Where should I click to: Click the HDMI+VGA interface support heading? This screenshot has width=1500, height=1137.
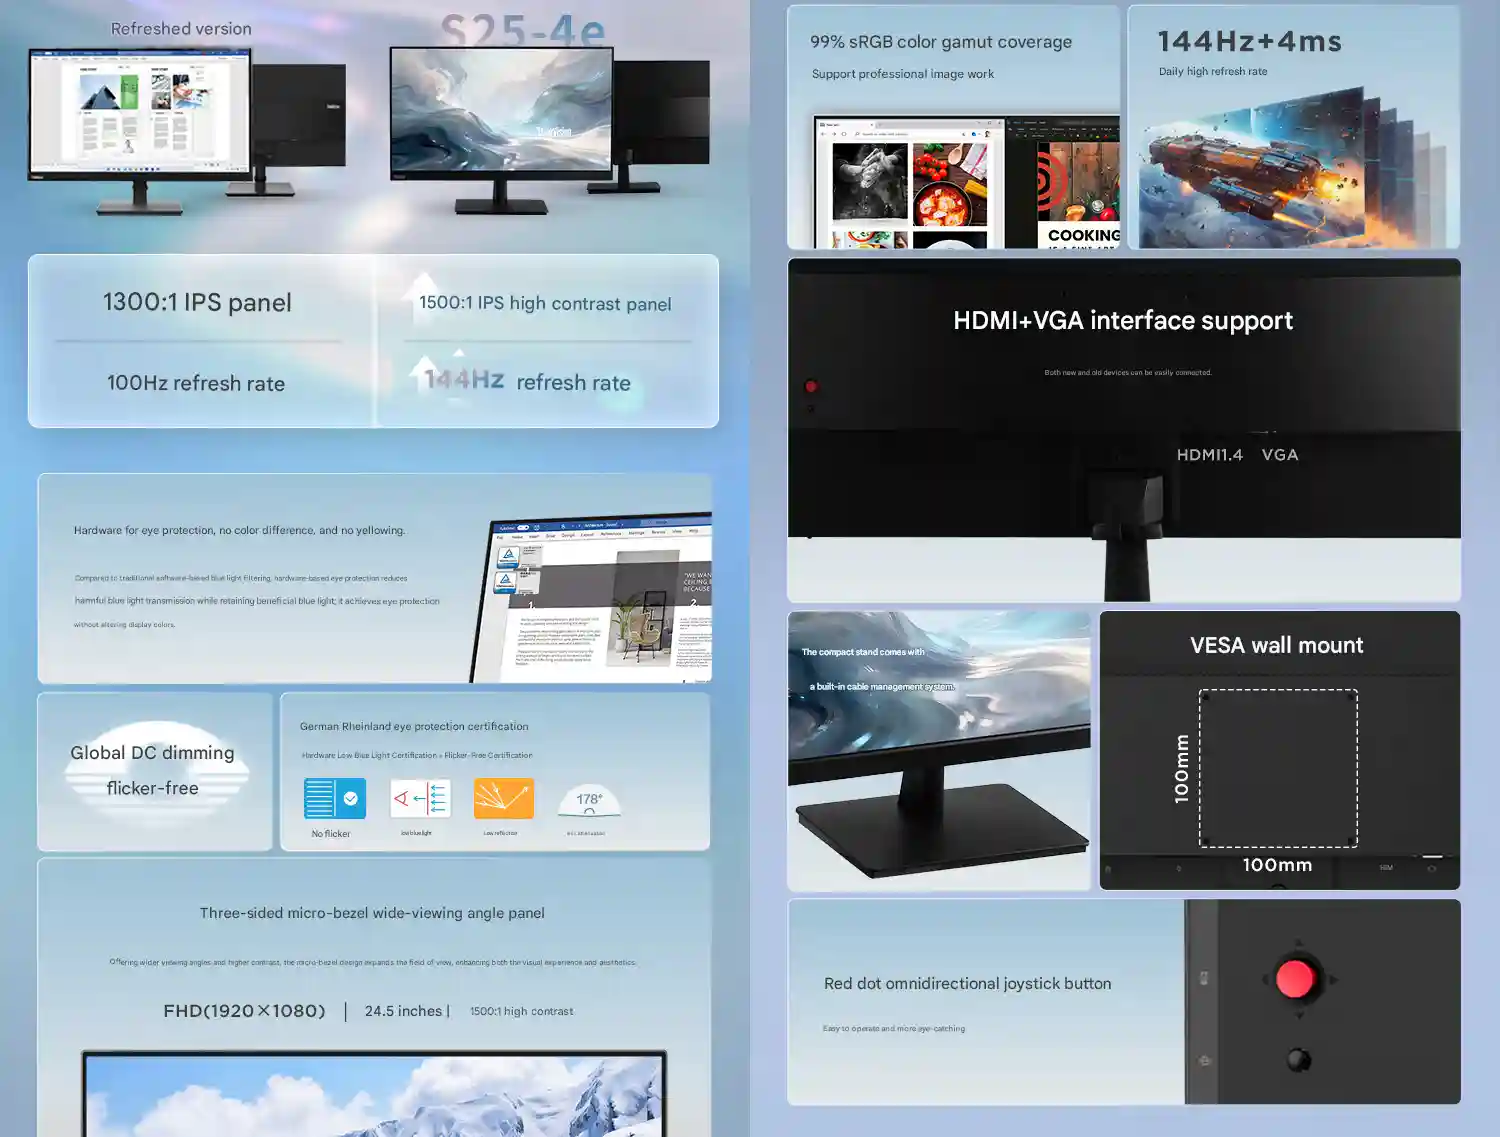1122,321
